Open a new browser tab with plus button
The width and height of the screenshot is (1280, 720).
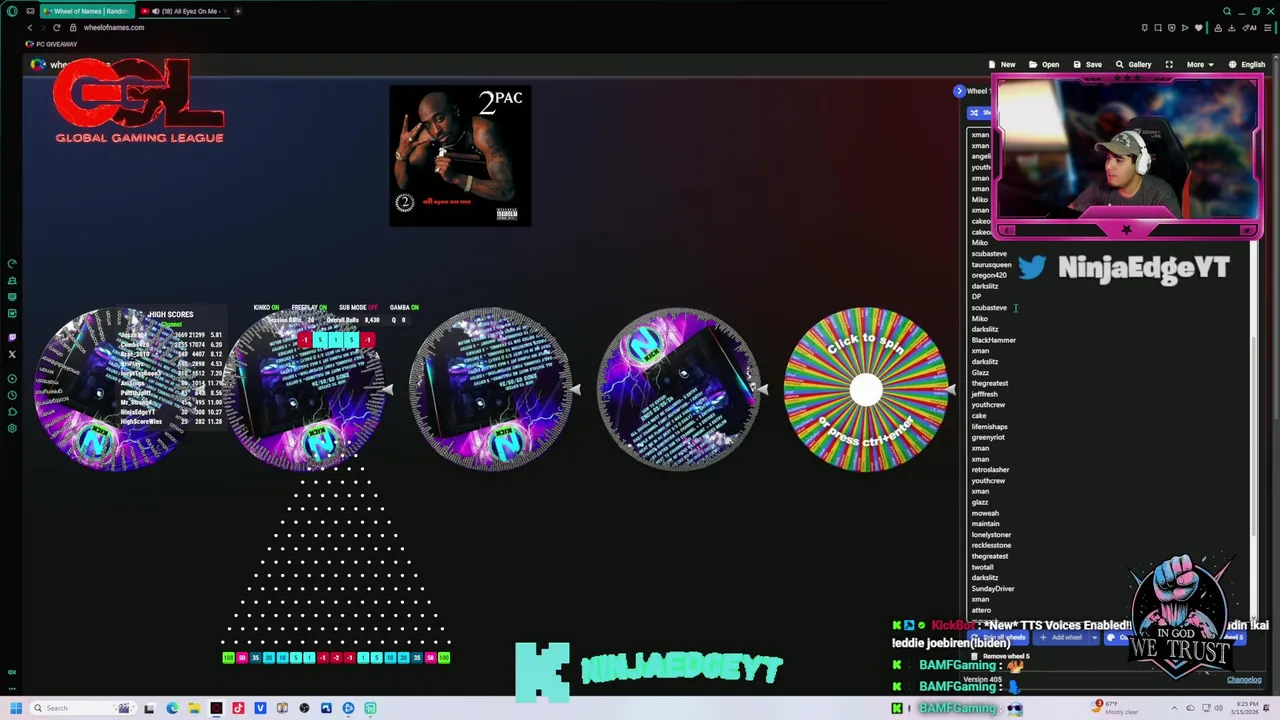click(x=238, y=11)
